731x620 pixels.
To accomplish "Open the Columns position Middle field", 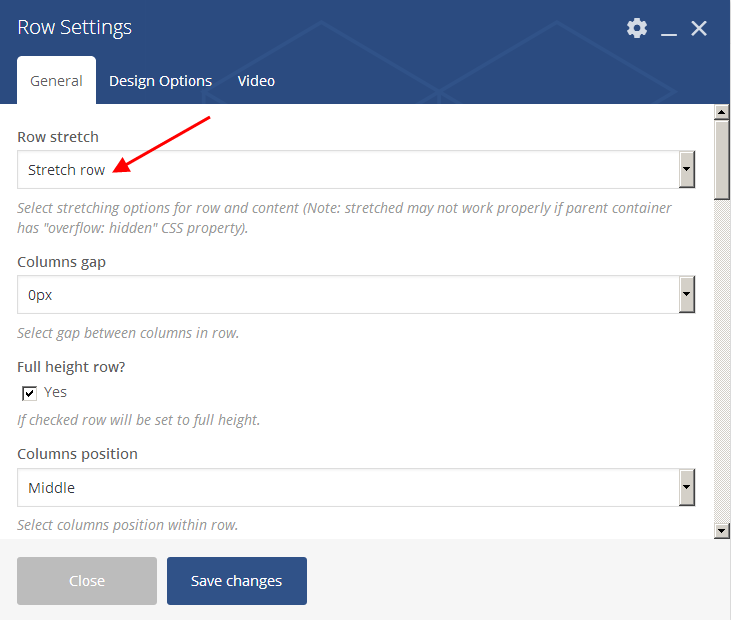I will point(347,488).
